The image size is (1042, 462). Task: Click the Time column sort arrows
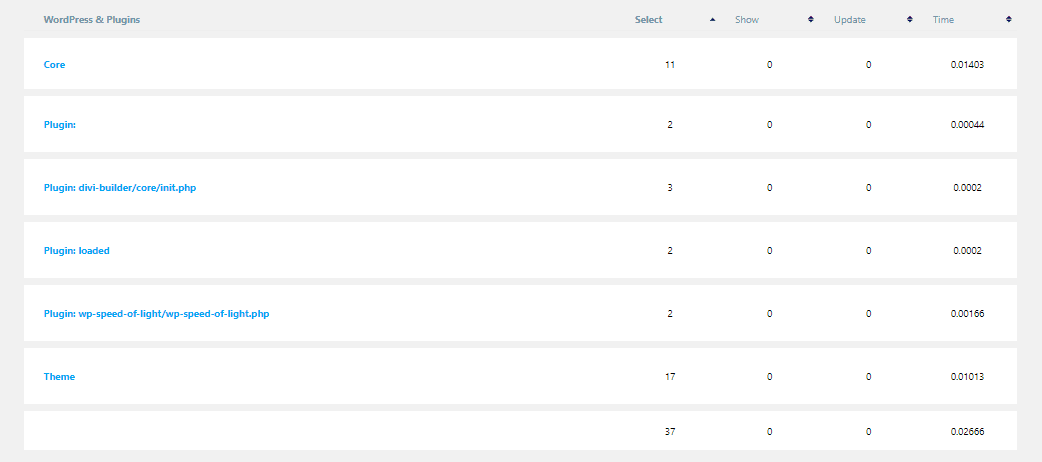[x=1009, y=20]
